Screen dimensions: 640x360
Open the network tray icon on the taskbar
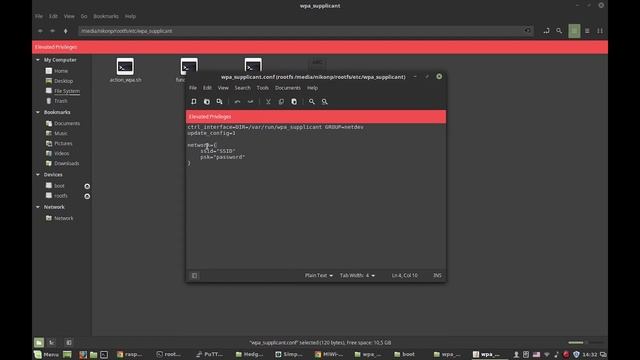(547, 354)
